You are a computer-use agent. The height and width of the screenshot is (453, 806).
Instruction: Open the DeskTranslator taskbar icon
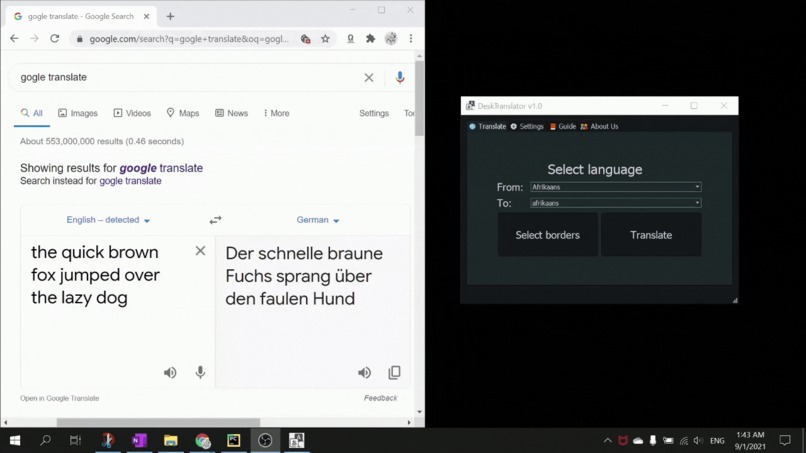(x=297, y=440)
